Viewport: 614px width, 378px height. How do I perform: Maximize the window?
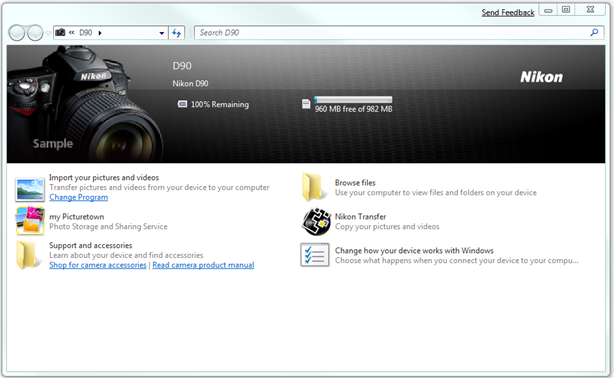click(x=566, y=10)
